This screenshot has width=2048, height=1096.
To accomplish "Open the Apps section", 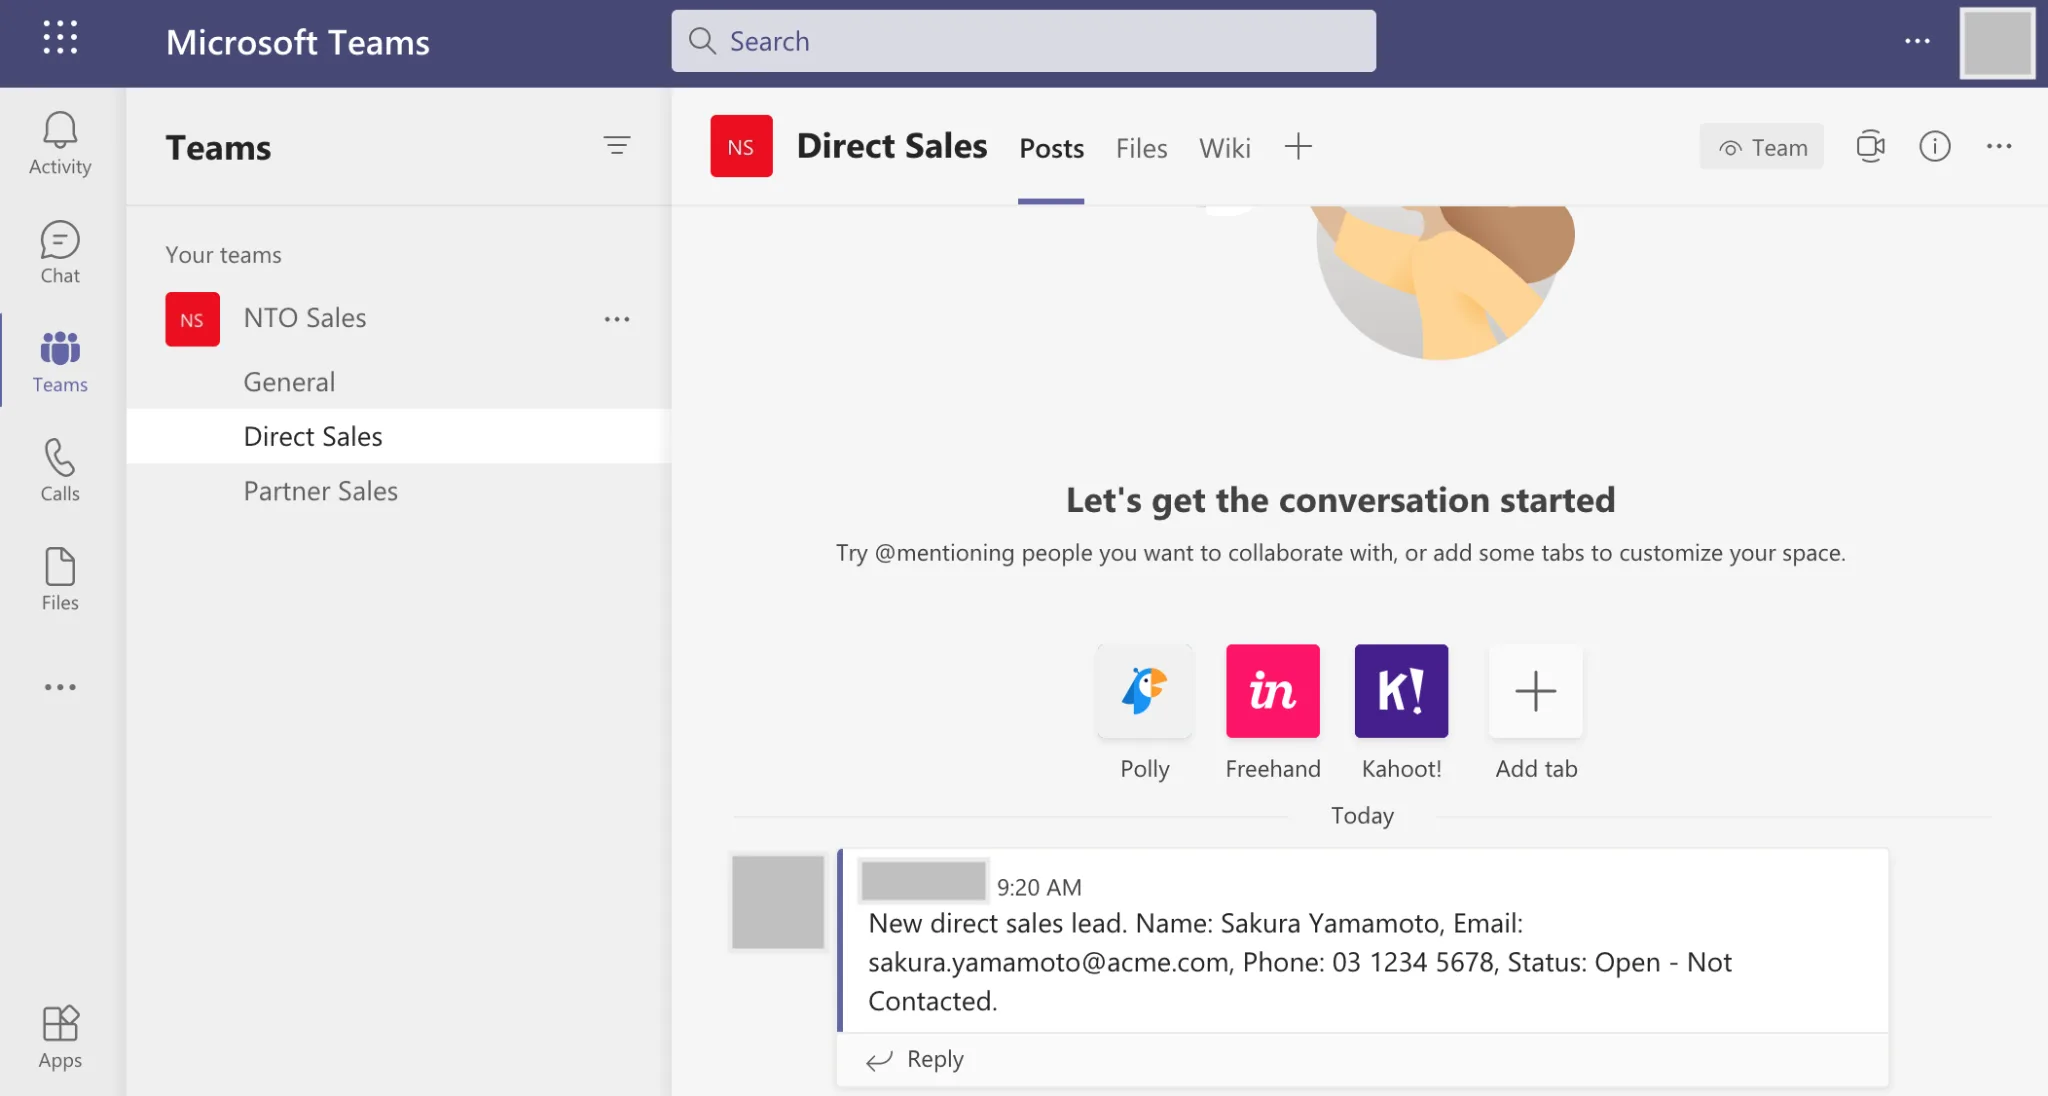I will 60,1035.
